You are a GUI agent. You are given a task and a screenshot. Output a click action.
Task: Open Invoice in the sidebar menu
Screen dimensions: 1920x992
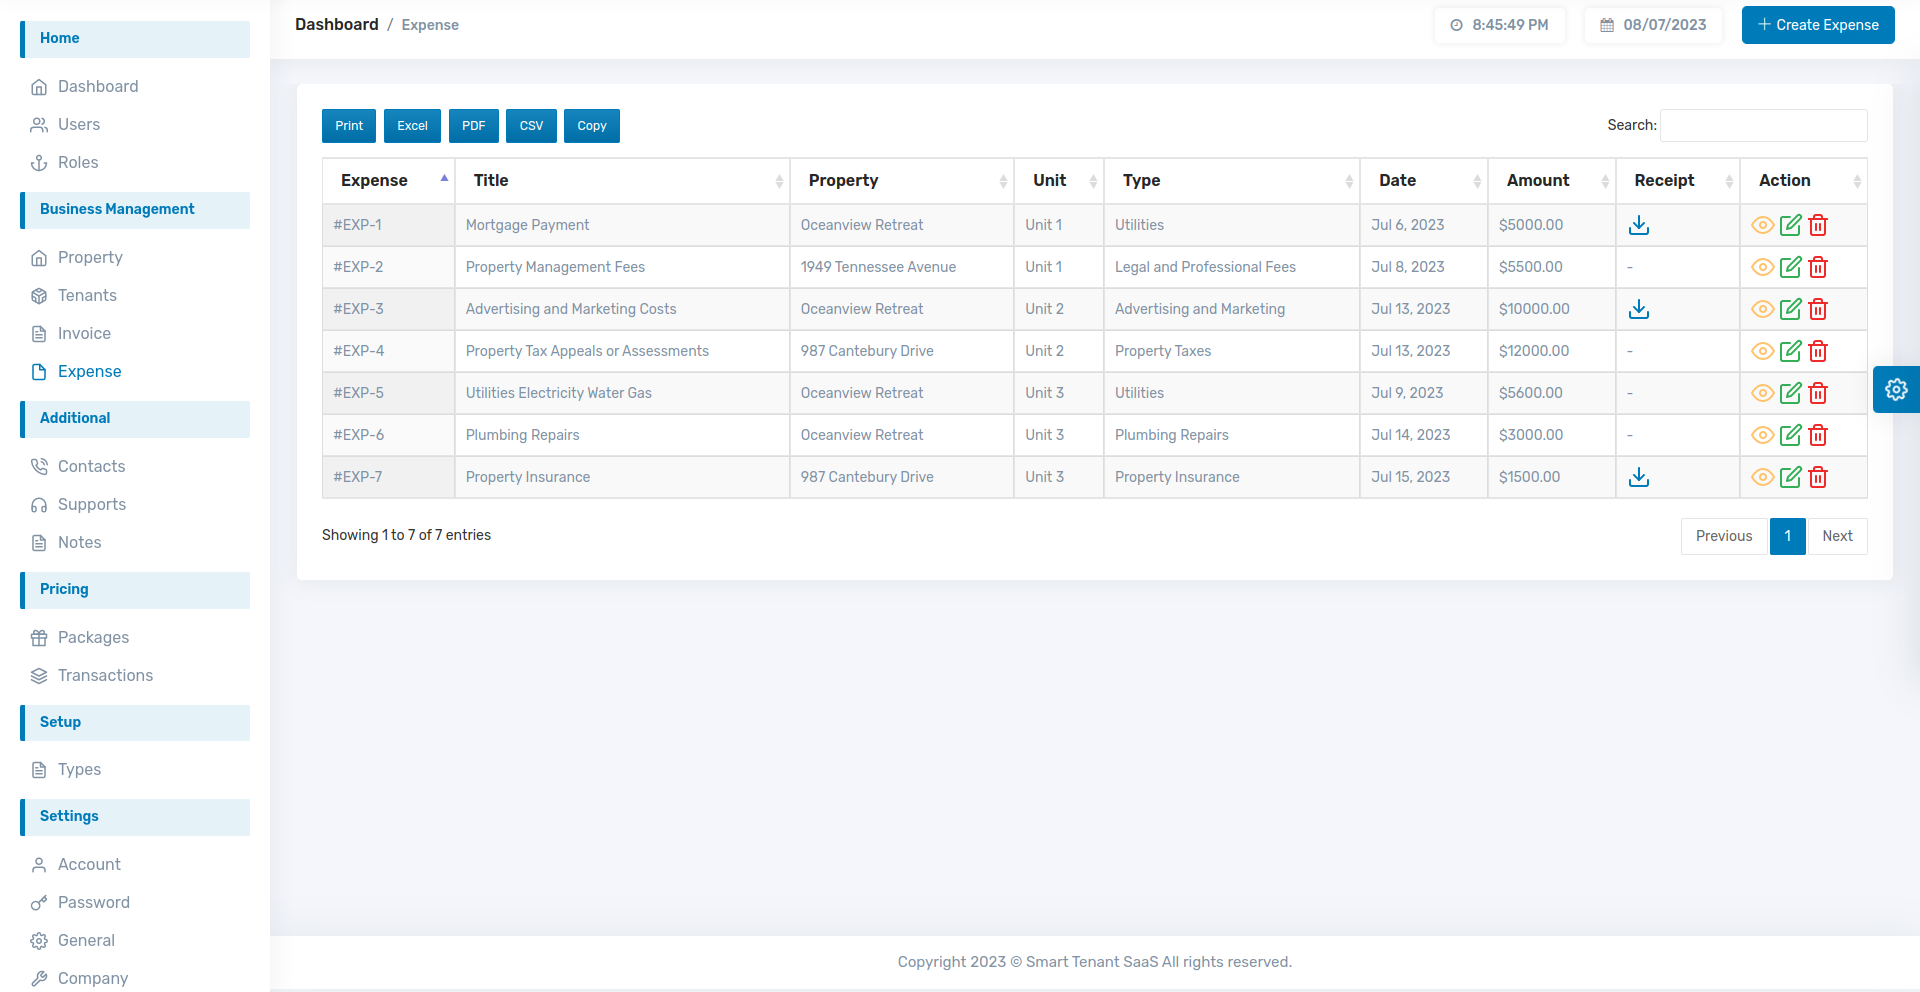pos(84,334)
